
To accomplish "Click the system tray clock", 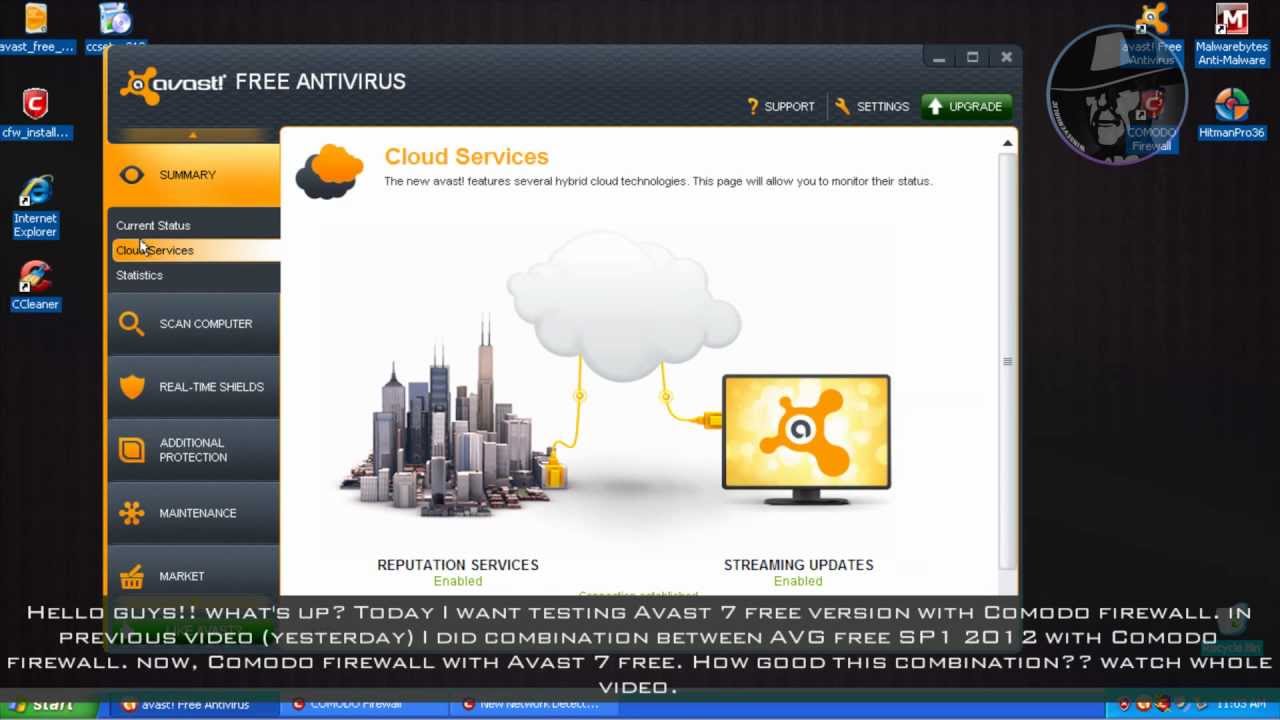I will (1240, 705).
